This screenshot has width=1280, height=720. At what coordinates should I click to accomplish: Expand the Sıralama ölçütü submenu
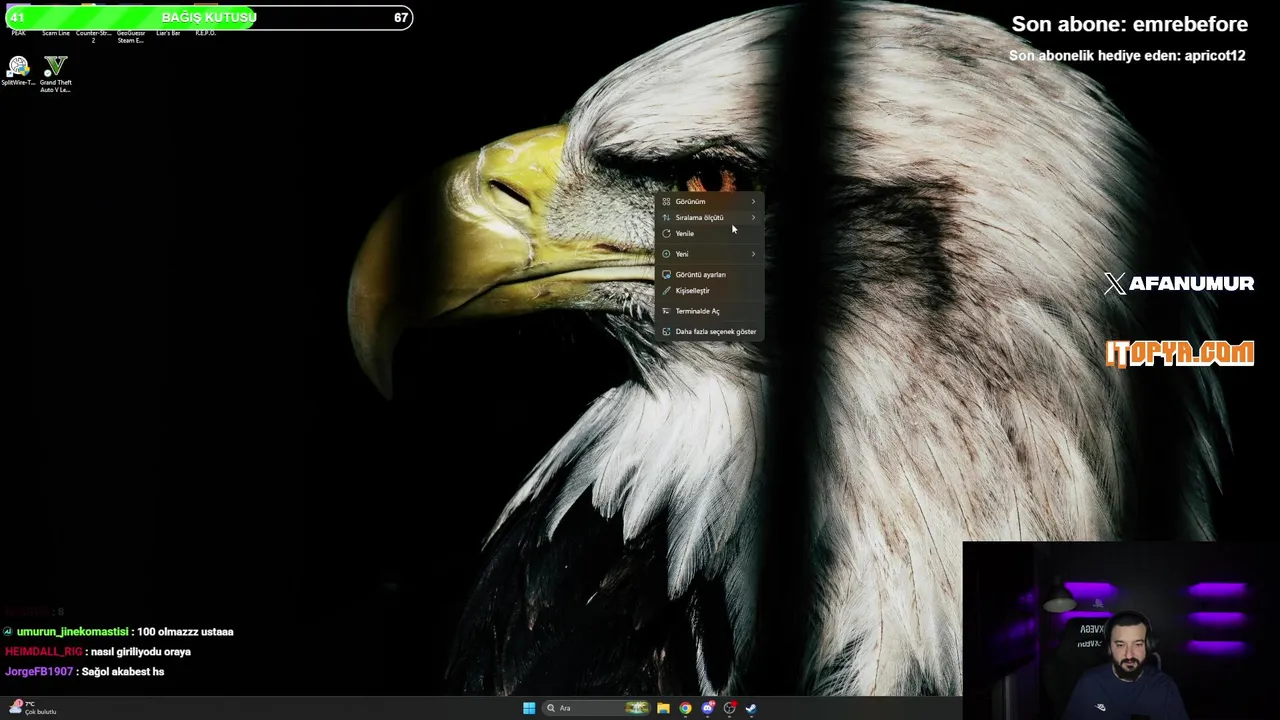pyautogui.click(x=709, y=217)
